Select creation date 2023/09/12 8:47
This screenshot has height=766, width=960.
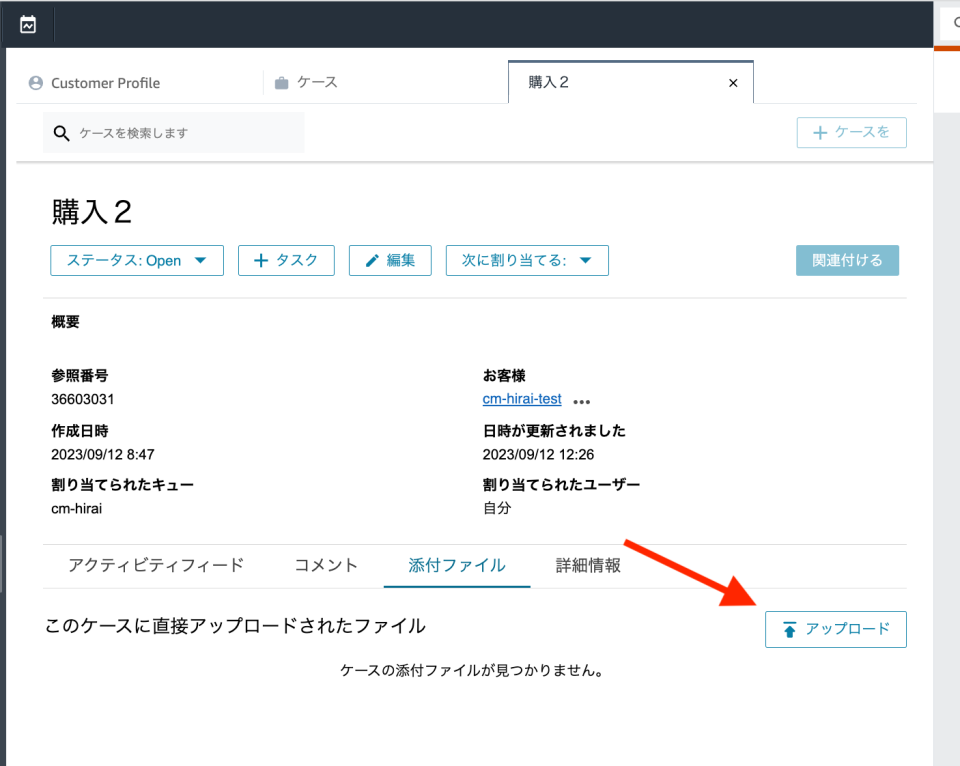click(x=103, y=454)
